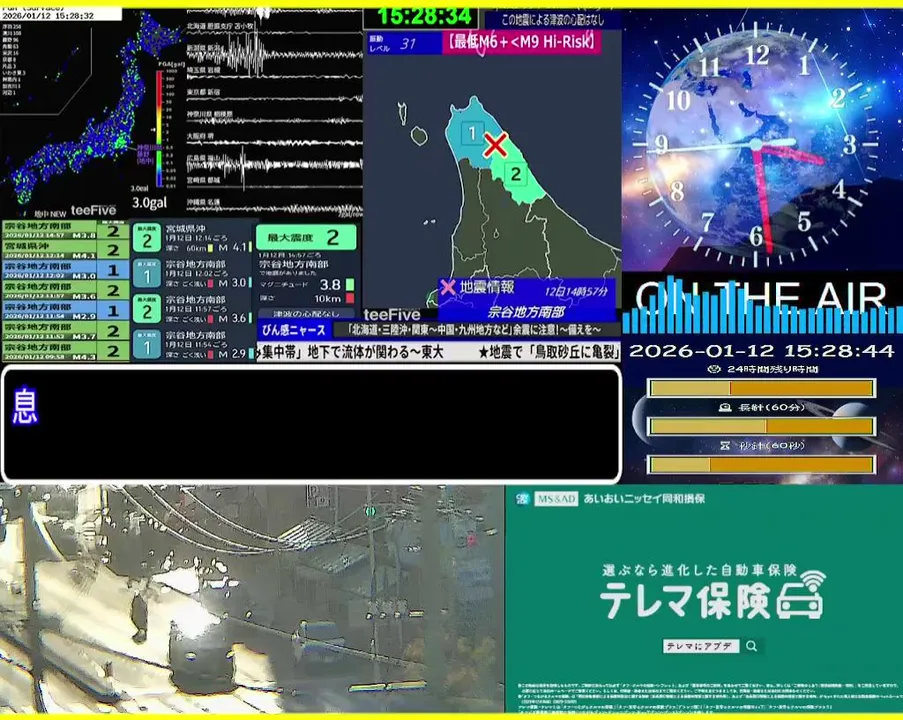The width and height of the screenshot is (903, 720).
Task: Select the 宗谷地方南部 11:54 M2.9 list row
Action: point(66,310)
